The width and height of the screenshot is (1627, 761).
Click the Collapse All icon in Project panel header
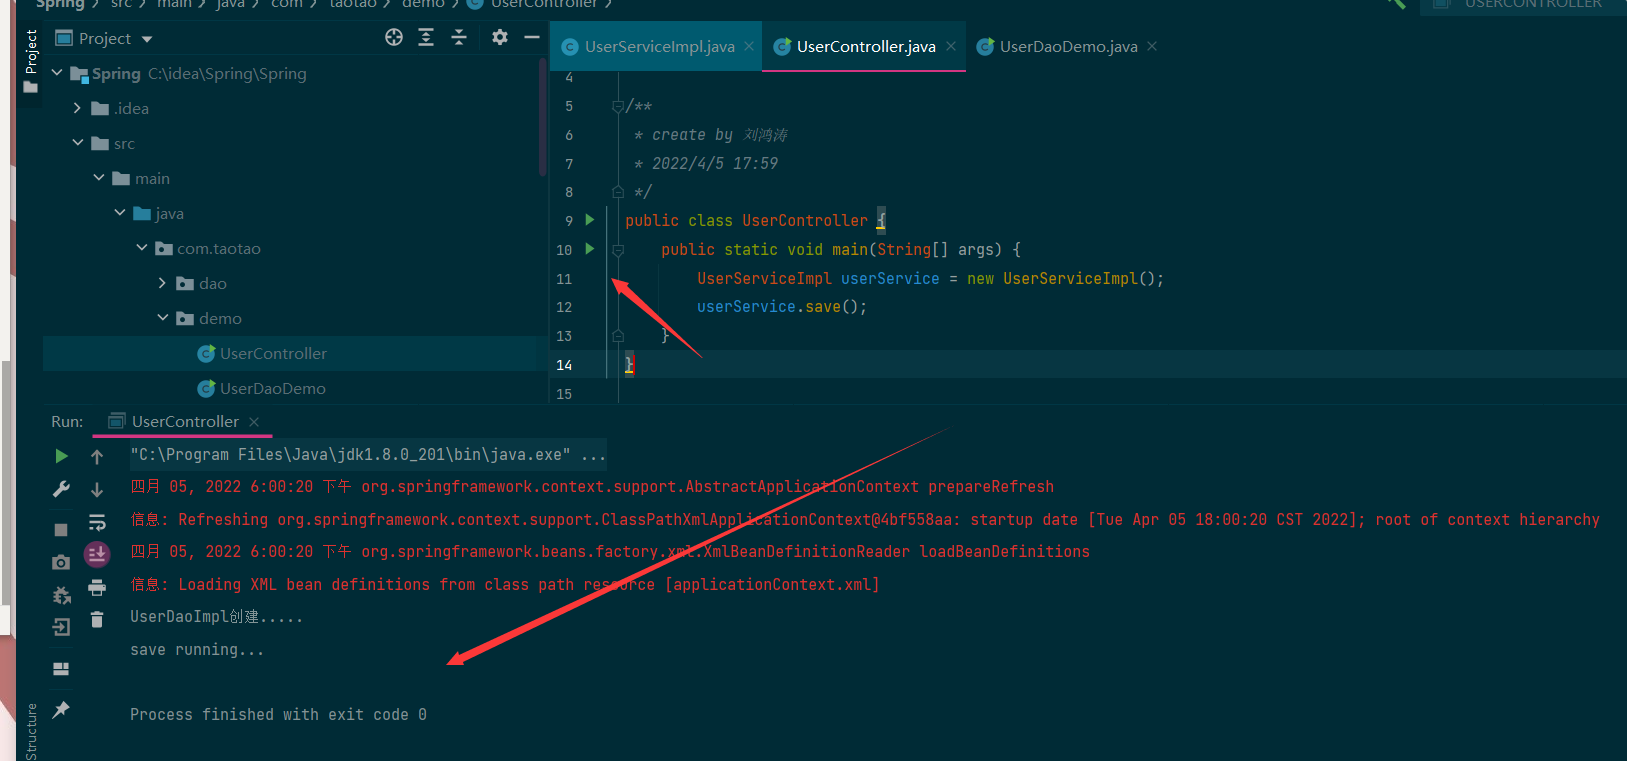tap(459, 37)
